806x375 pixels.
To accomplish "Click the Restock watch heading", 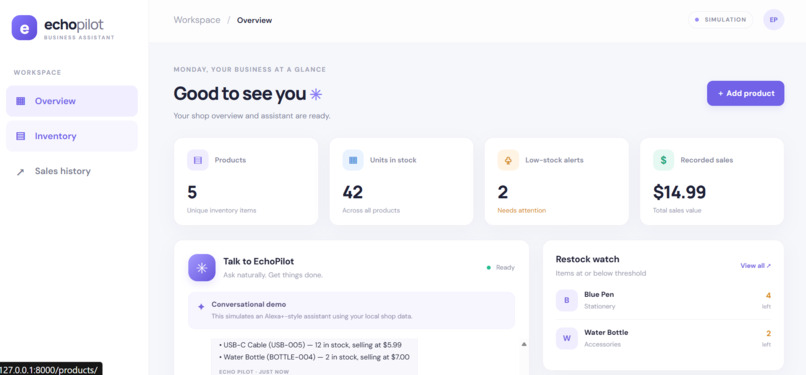I will point(588,259).
